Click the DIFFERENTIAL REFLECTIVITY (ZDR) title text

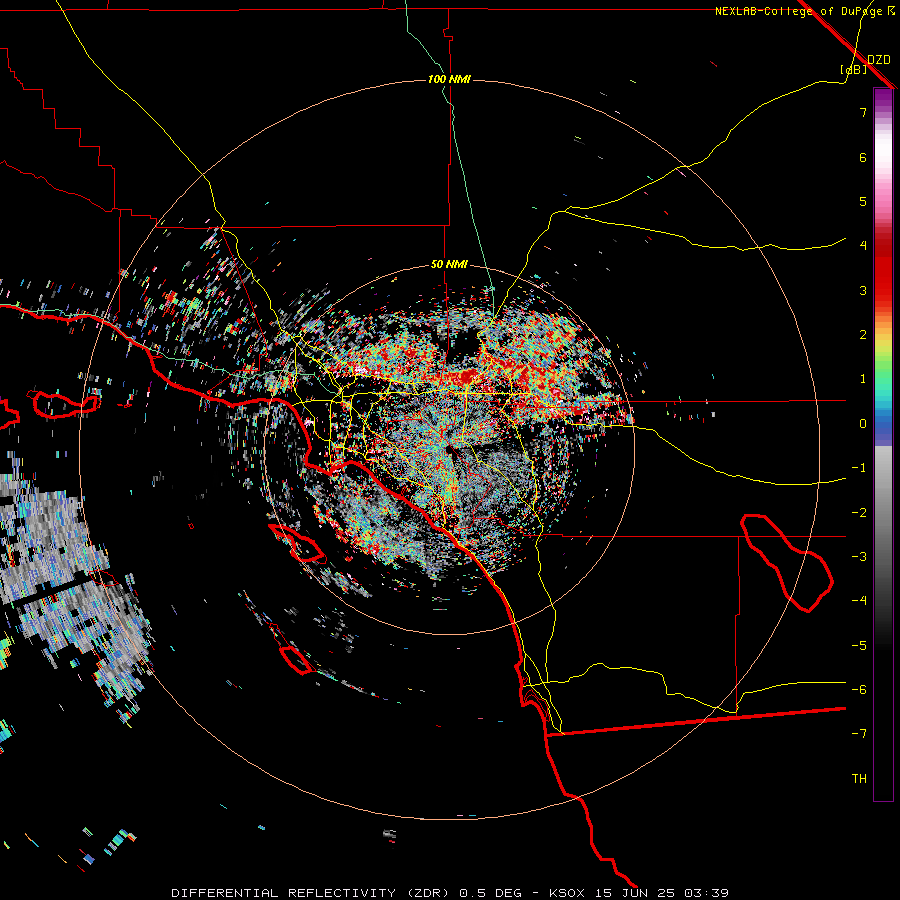(312, 893)
